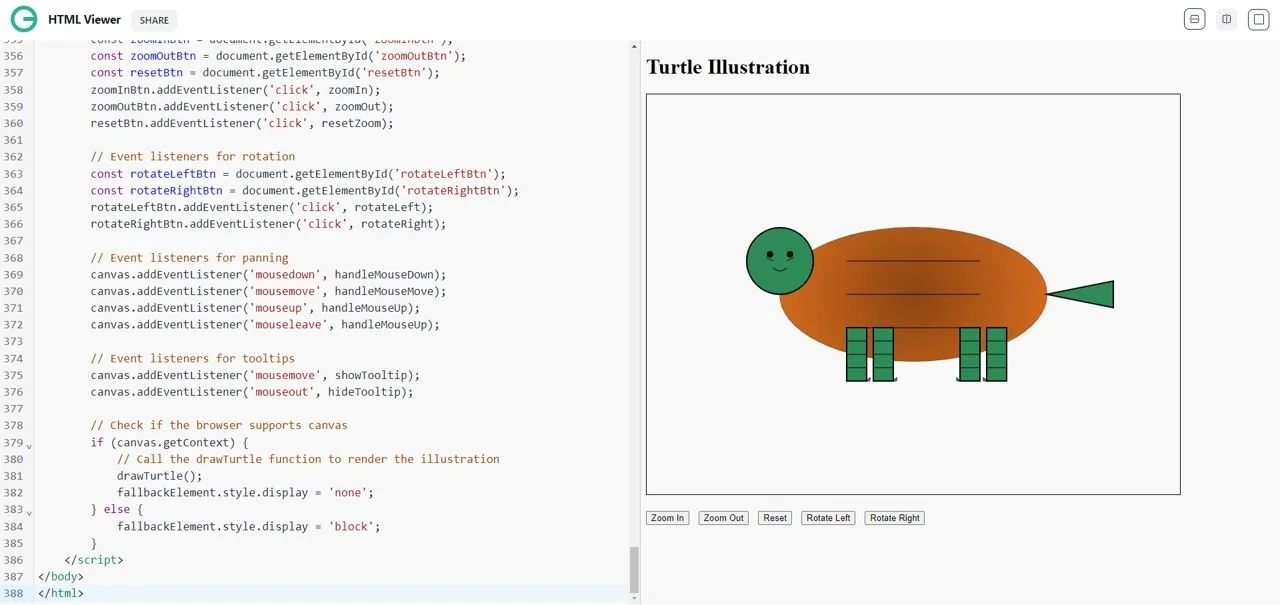The width and height of the screenshot is (1280, 605).
Task: Click the 'Turtle Illustration' heading
Action: pyautogui.click(x=728, y=67)
